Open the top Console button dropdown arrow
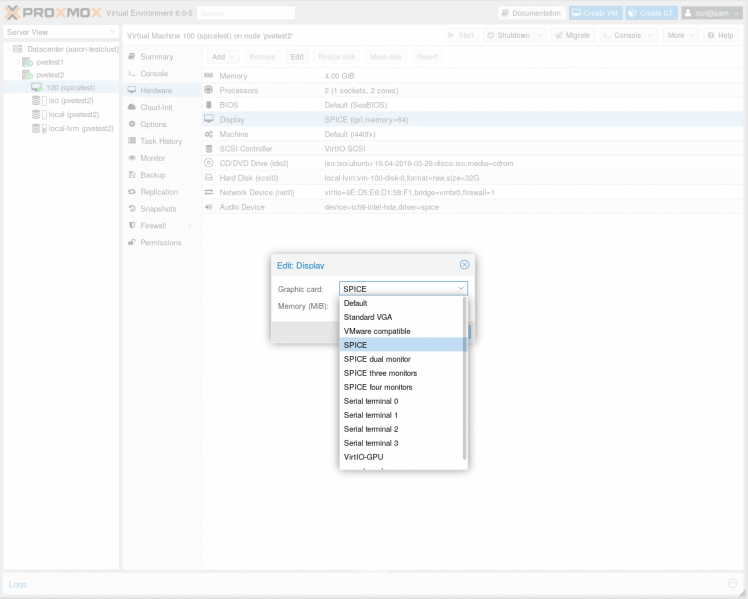This screenshot has width=748, height=599. pos(652,35)
